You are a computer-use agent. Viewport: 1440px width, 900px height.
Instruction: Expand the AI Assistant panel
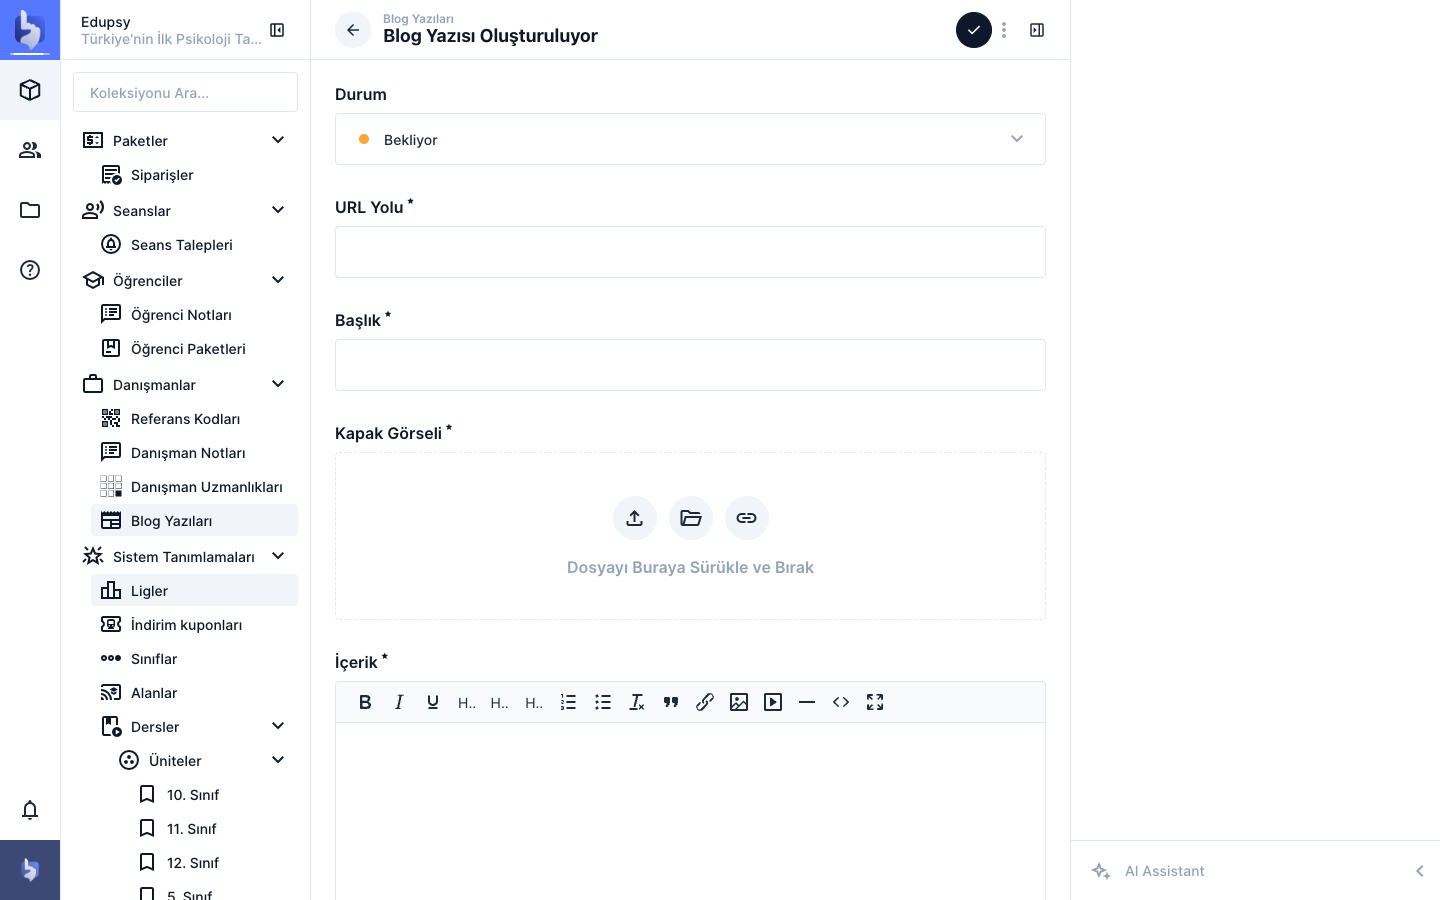pyautogui.click(x=1419, y=871)
